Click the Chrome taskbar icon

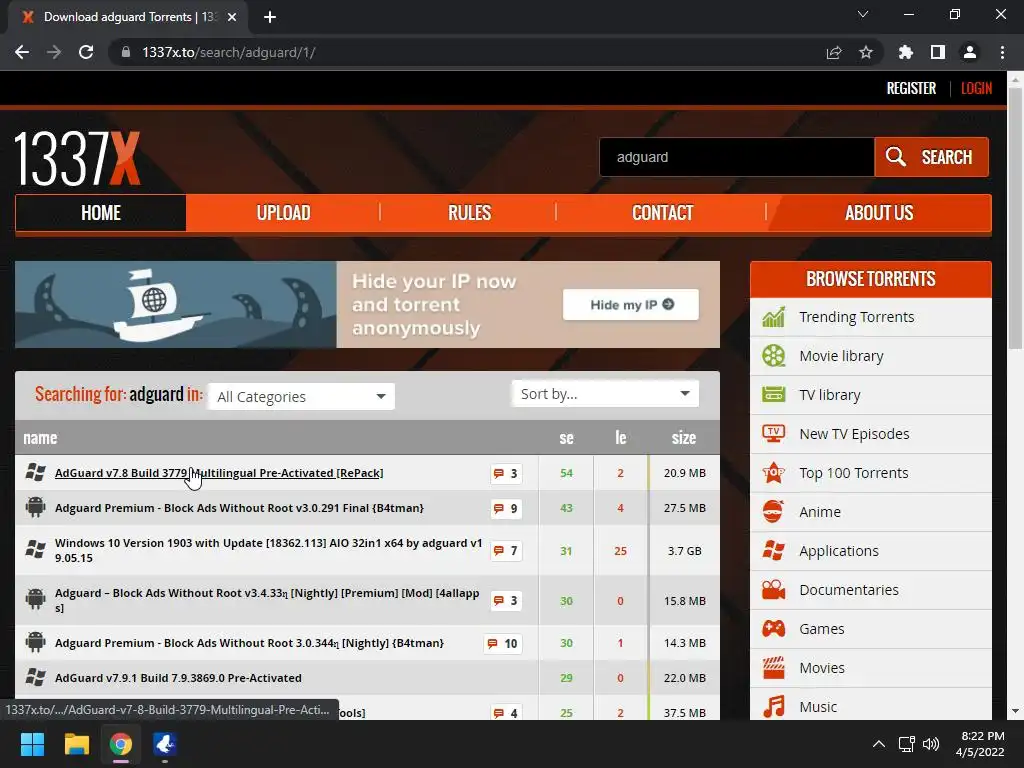point(120,744)
